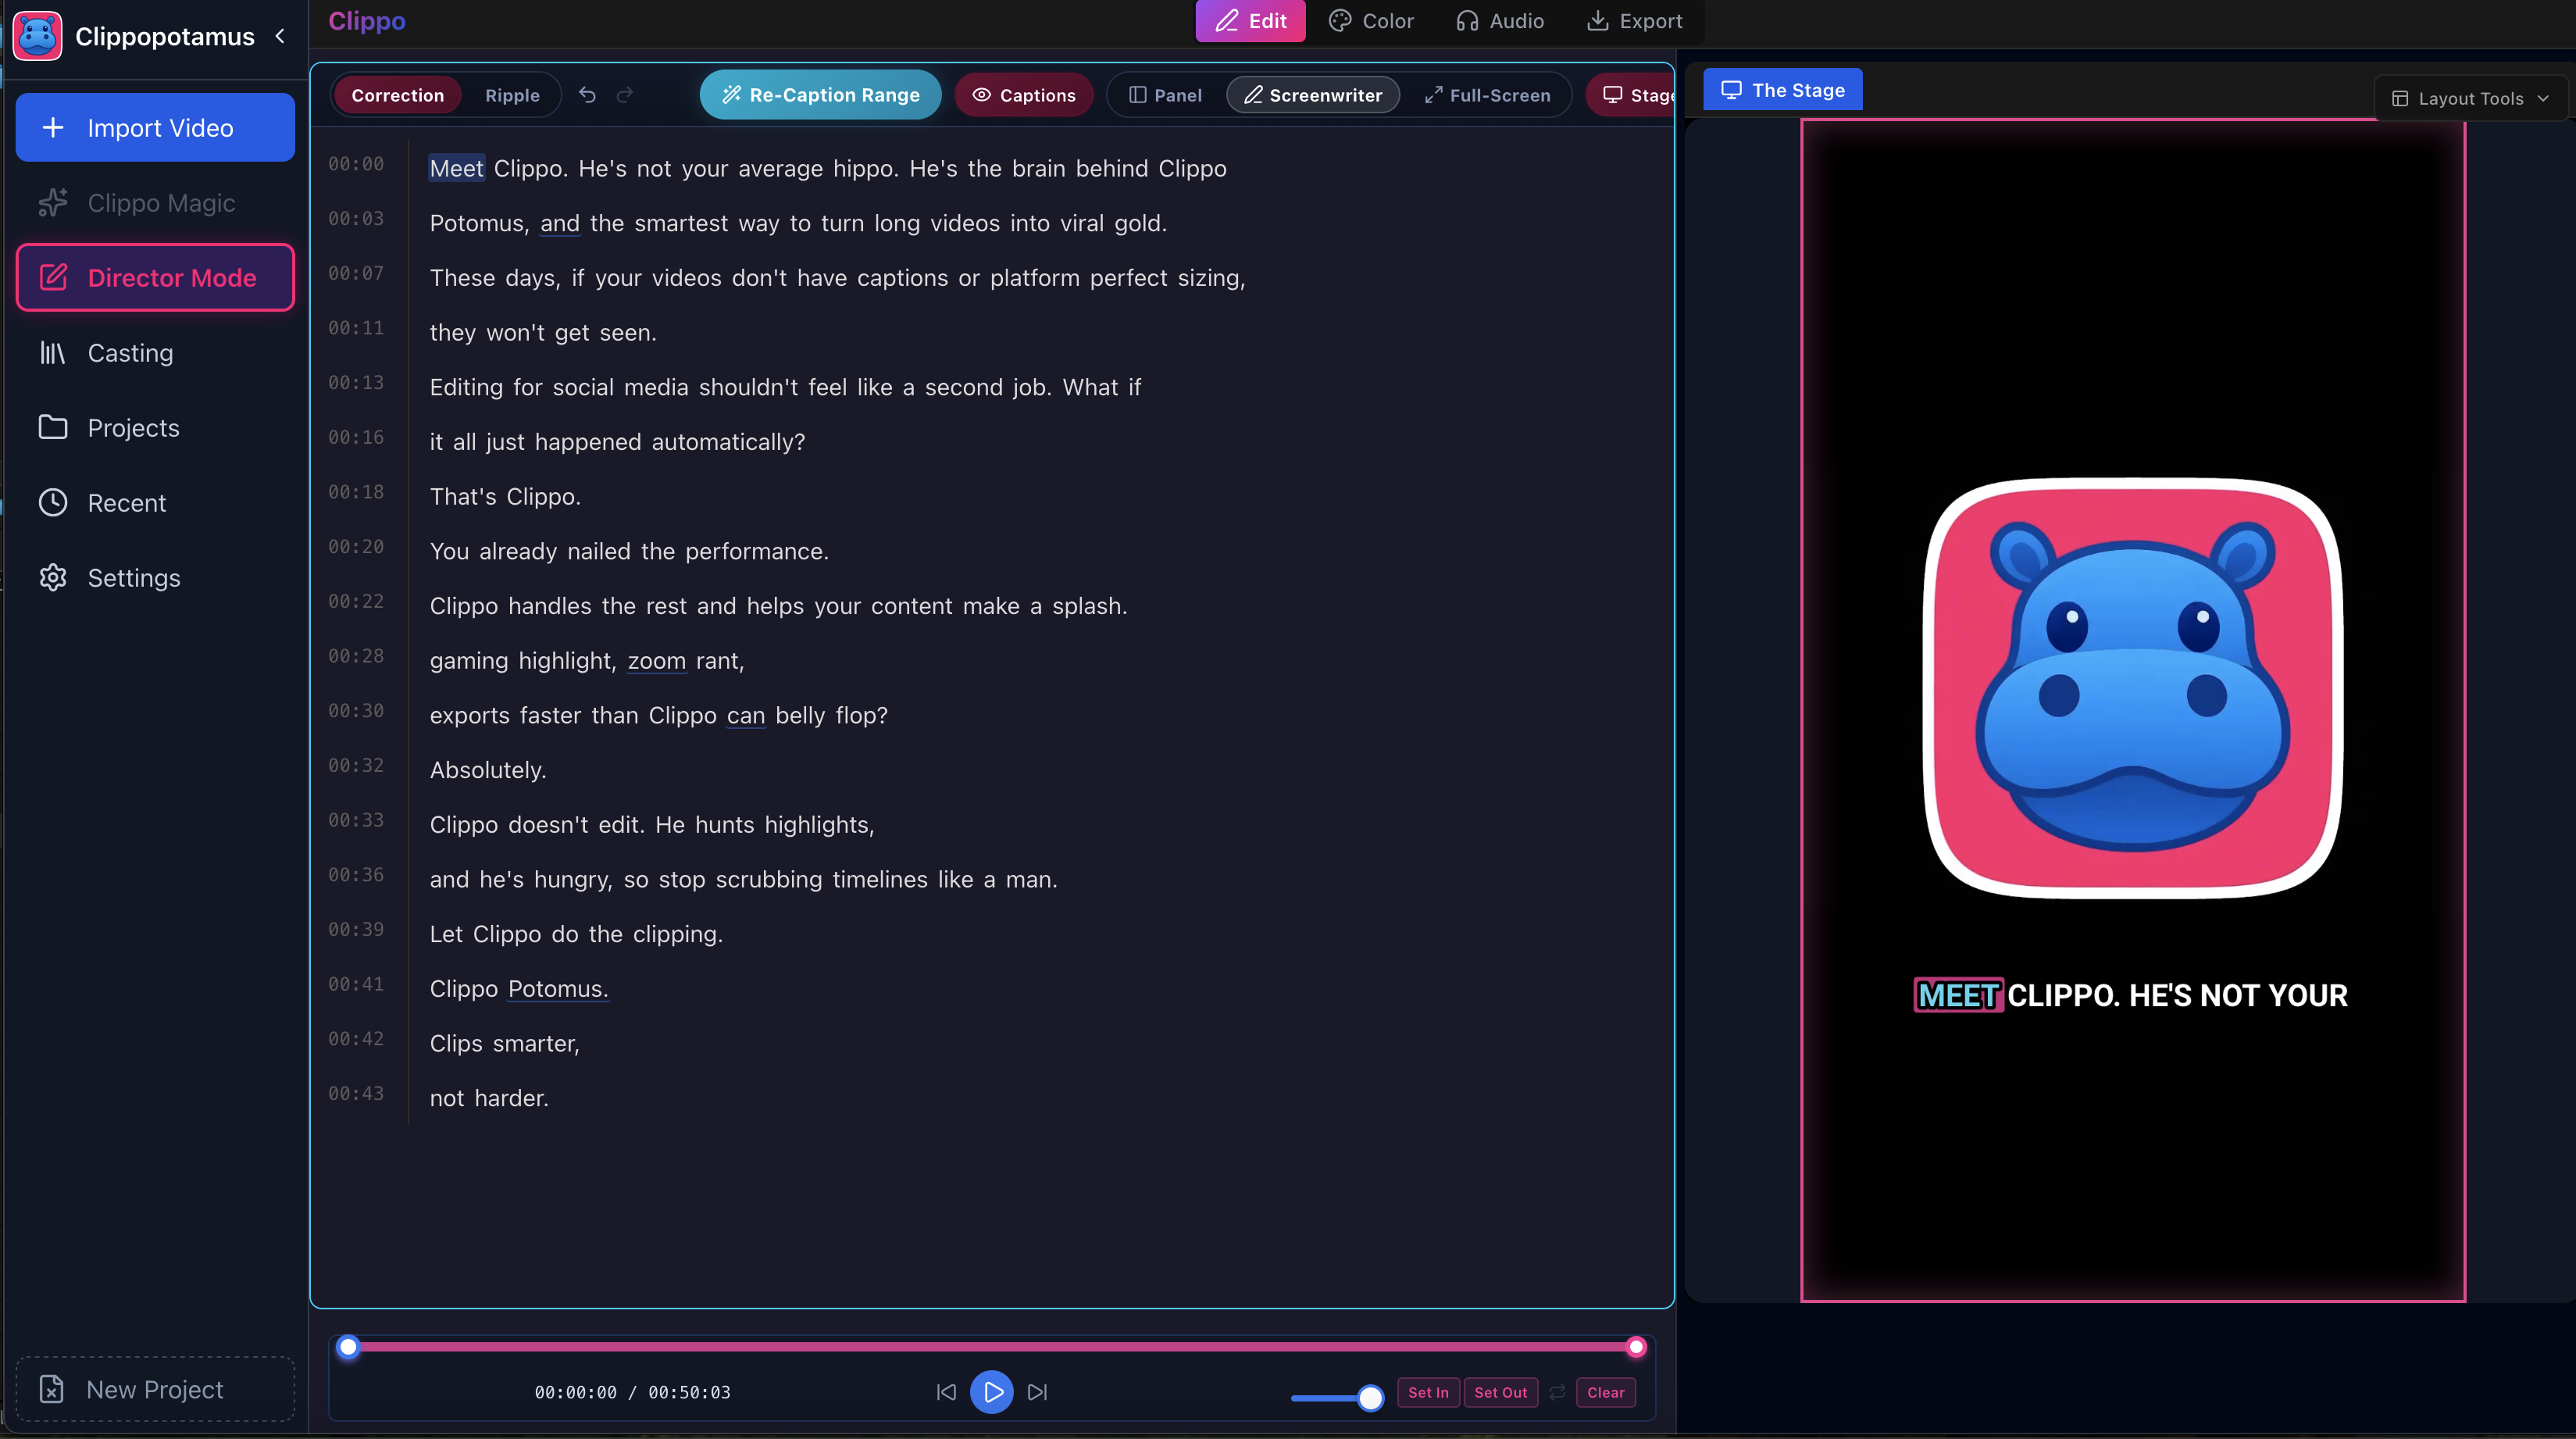Click the volume slider knob
2576x1439 pixels.
coord(1371,1397)
